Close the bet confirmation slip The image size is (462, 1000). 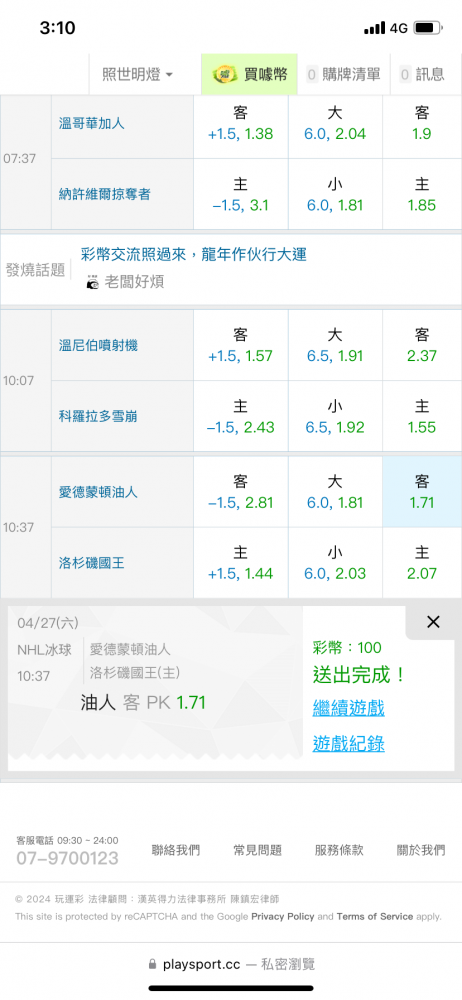coord(433,622)
